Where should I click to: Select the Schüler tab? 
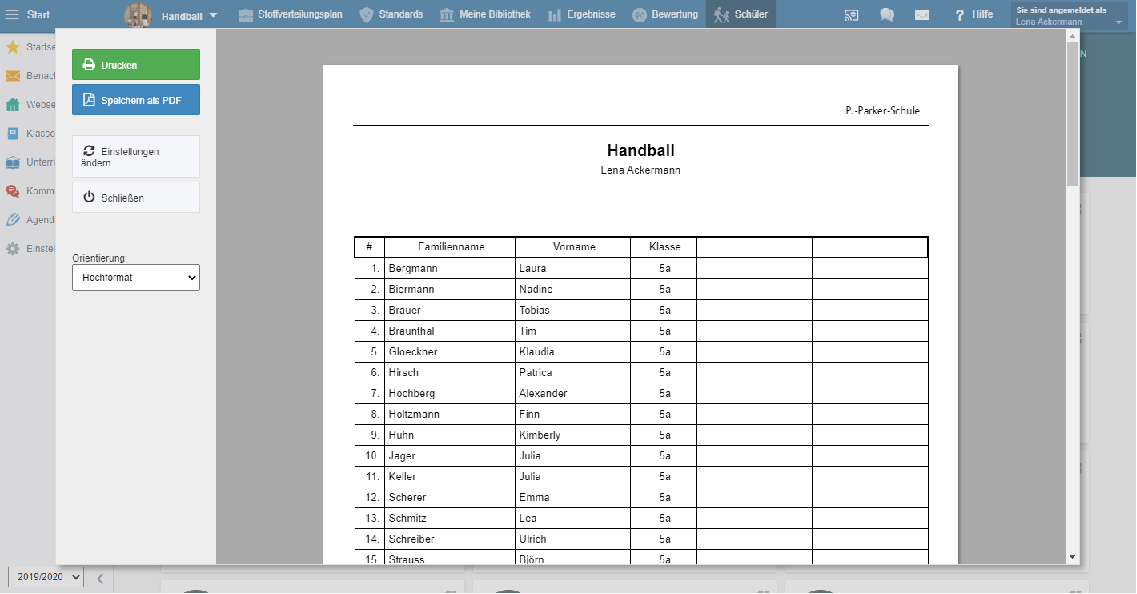point(741,15)
